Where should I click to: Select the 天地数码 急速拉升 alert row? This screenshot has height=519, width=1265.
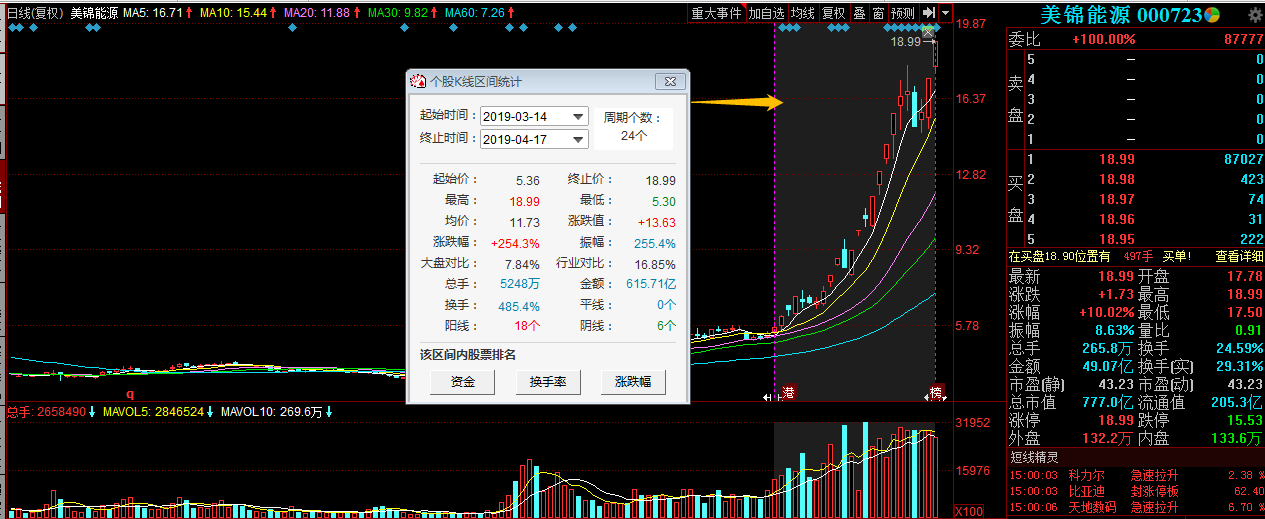pyautogui.click(x=1136, y=507)
